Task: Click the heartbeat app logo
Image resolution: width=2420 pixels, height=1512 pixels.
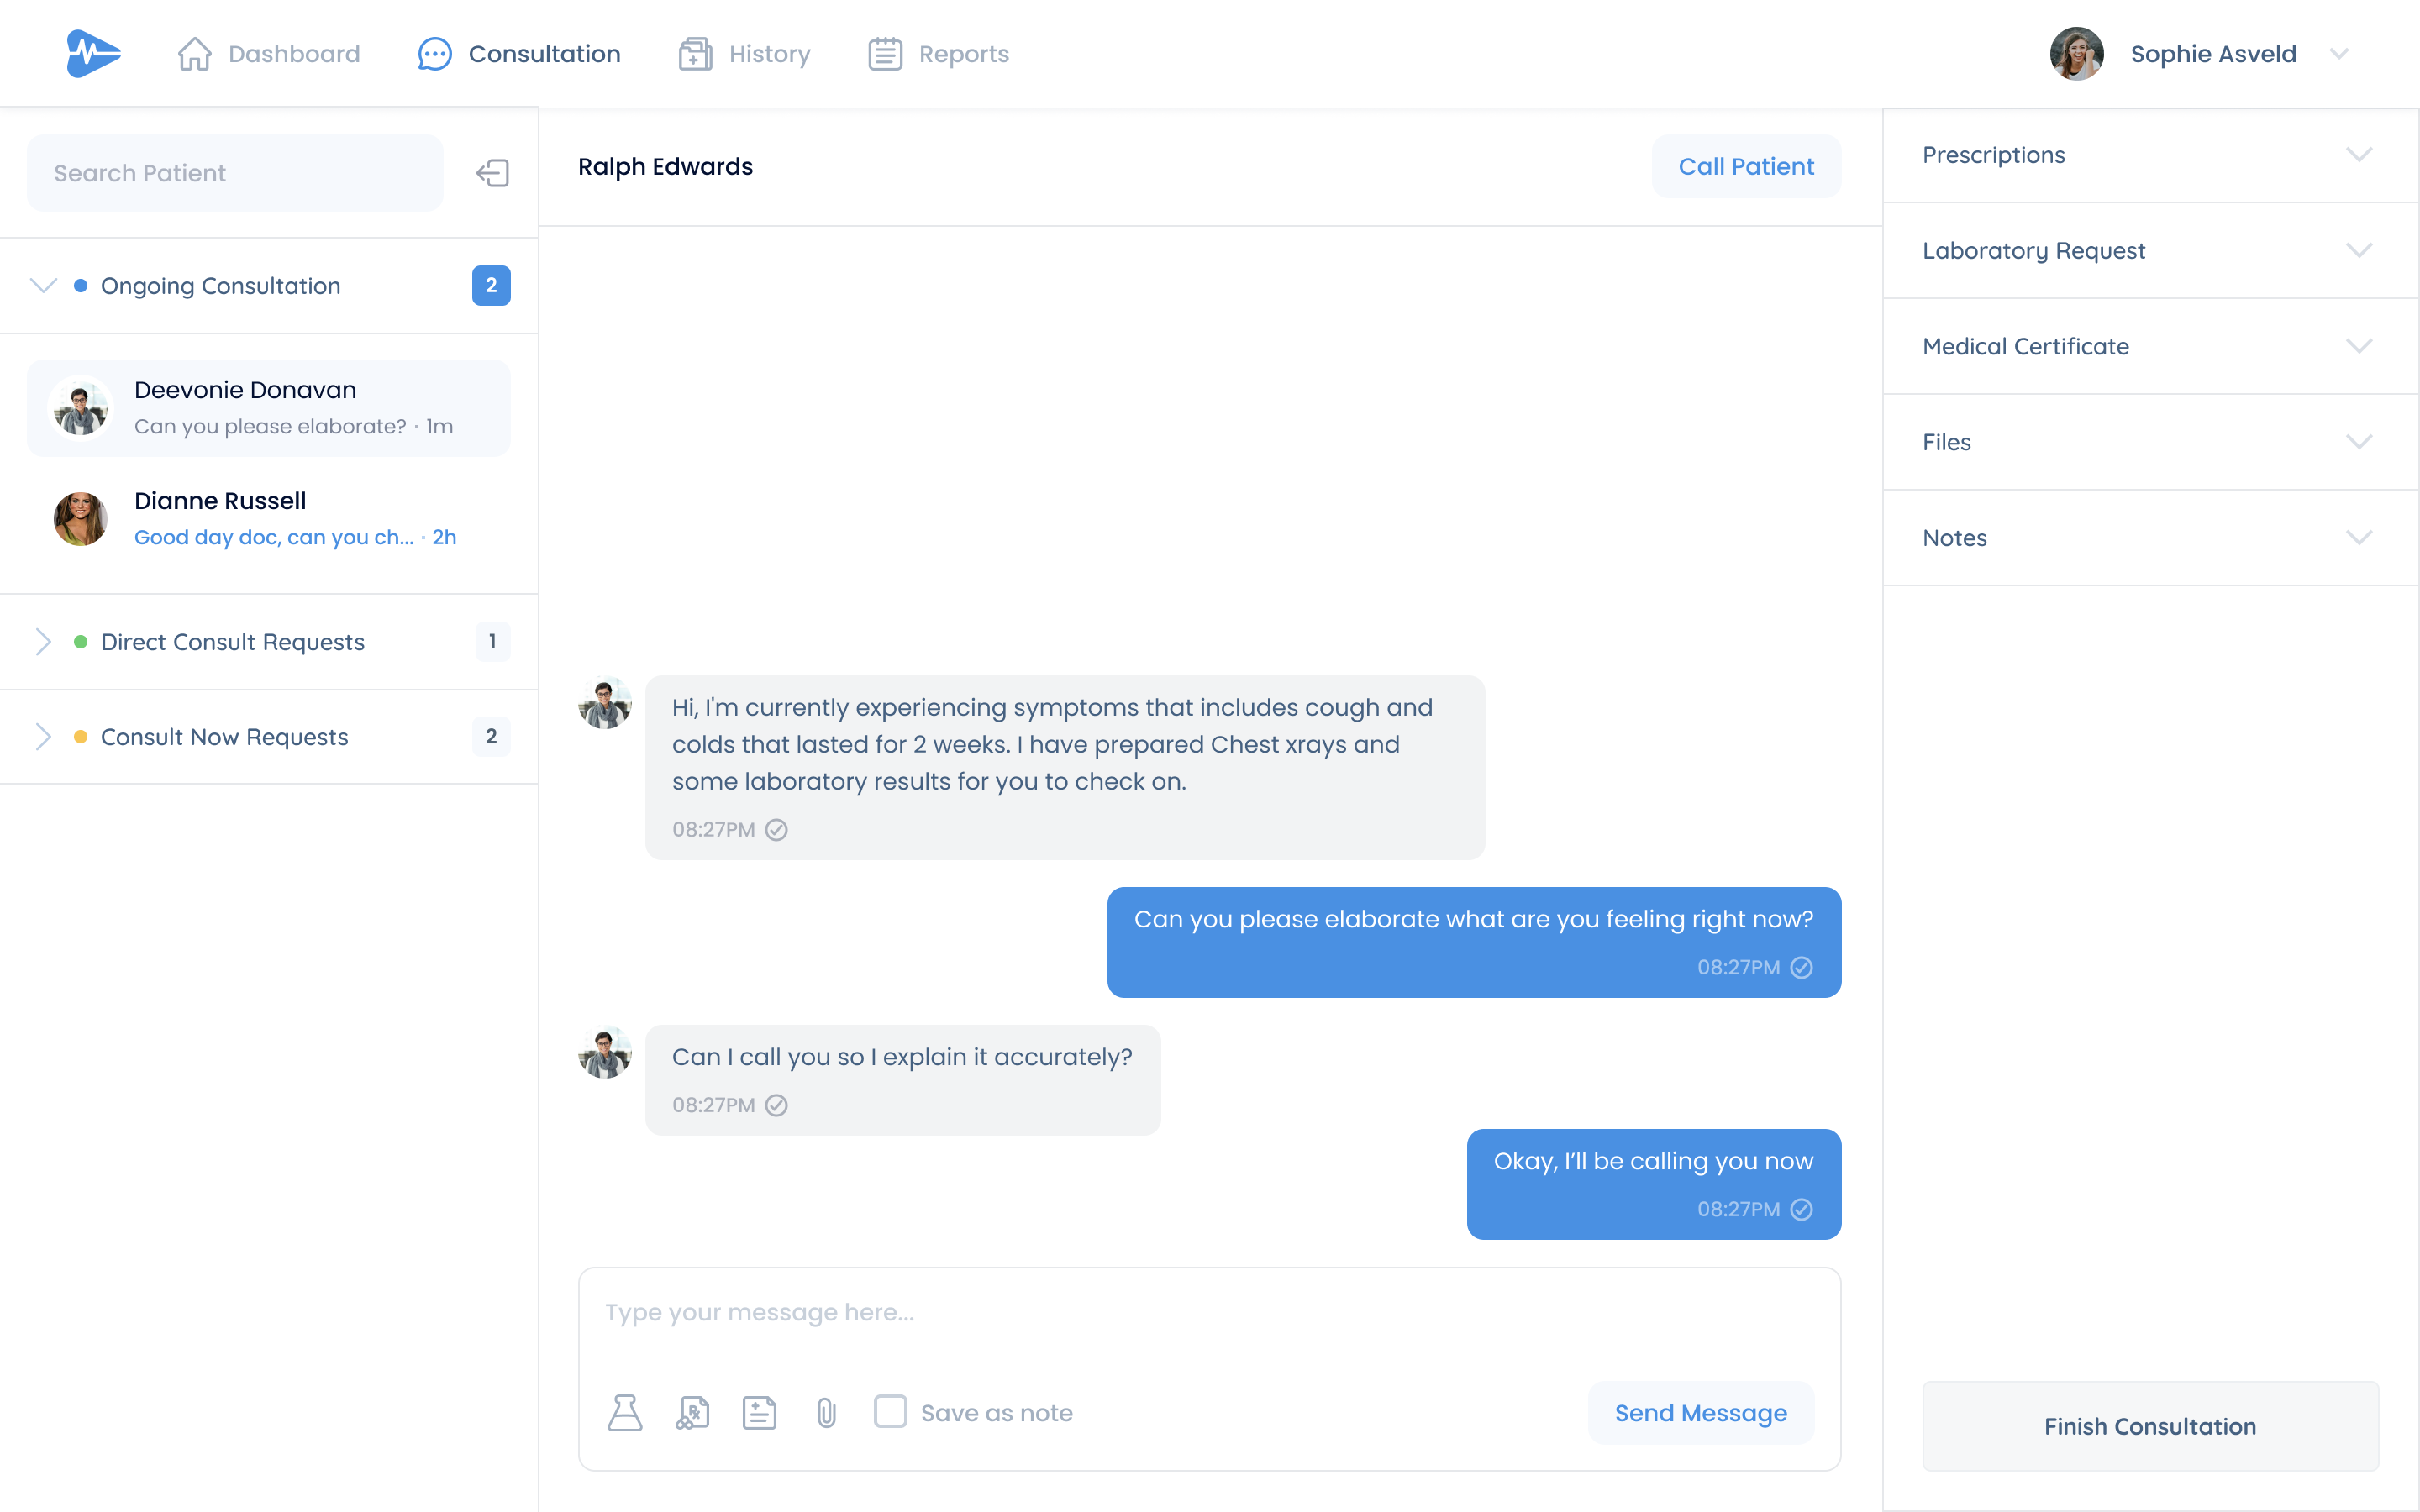Action: 93,53
